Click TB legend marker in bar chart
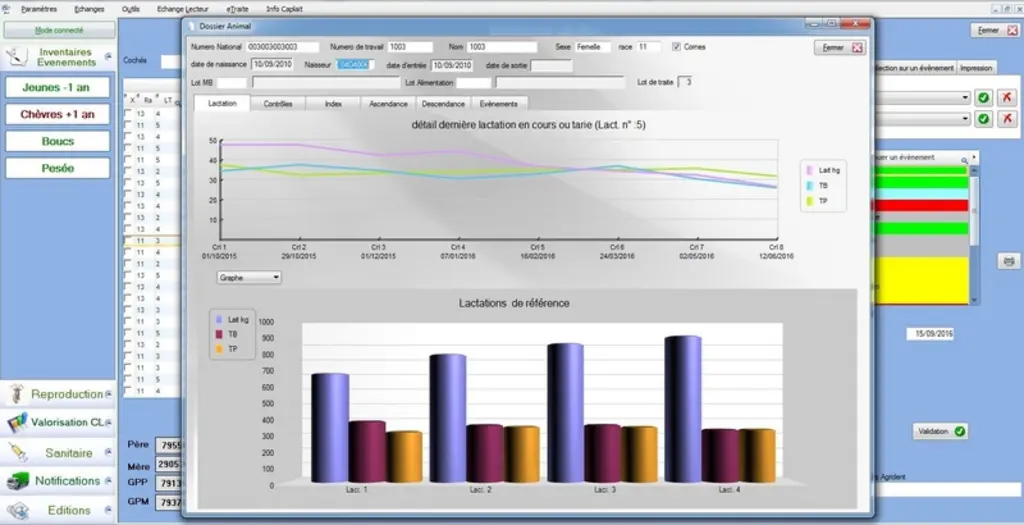 (219, 334)
